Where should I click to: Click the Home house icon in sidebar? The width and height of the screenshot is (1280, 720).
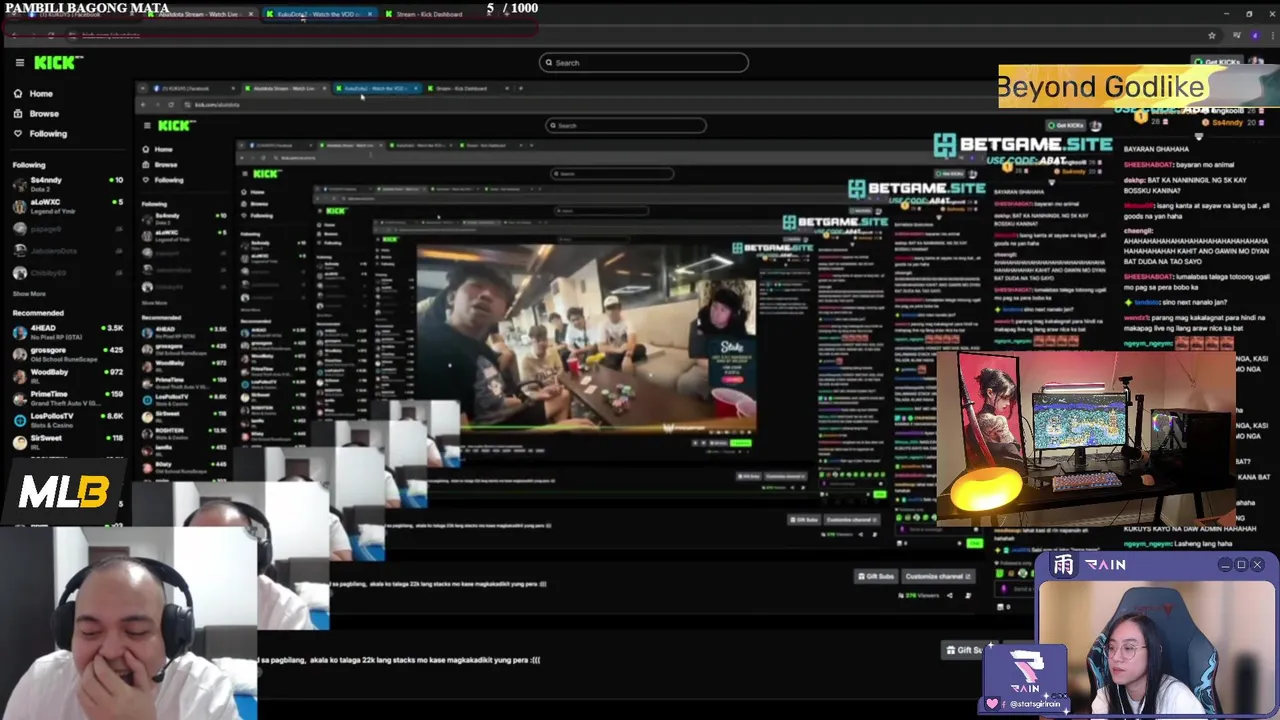18,94
